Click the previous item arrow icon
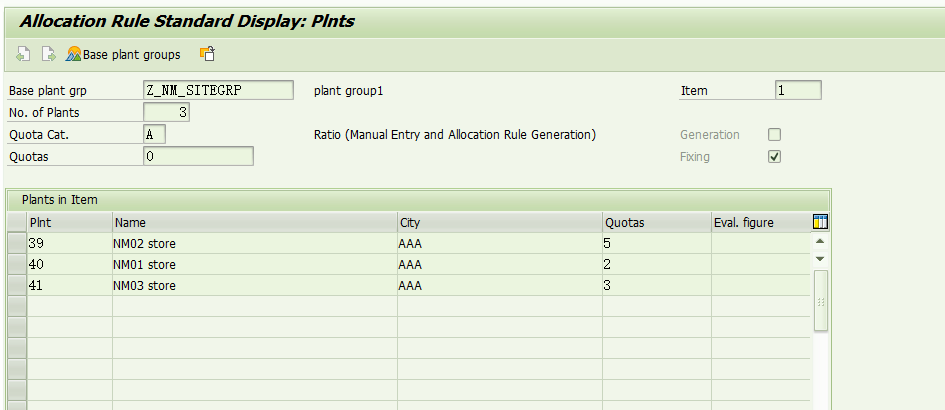This screenshot has width=945, height=410. click(x=23, y=54)
